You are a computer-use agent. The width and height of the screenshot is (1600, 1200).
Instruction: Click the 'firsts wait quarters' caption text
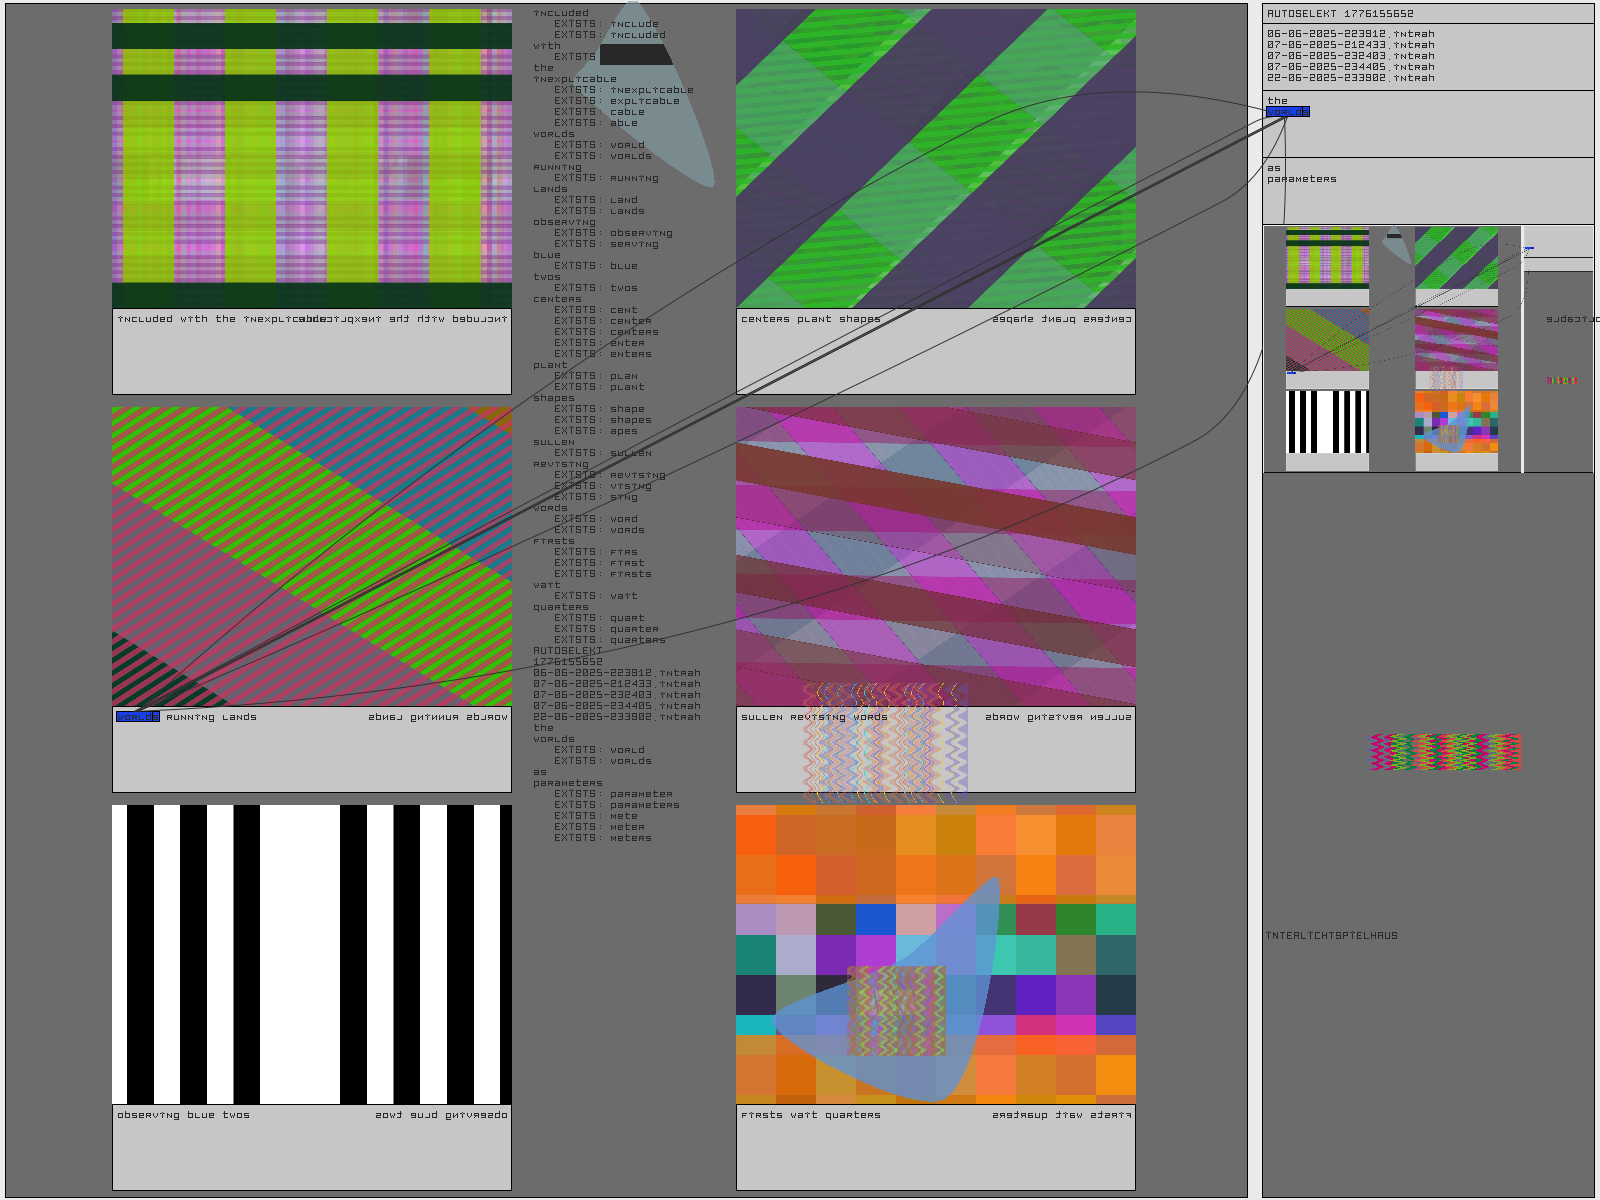tap(810, 1116)
